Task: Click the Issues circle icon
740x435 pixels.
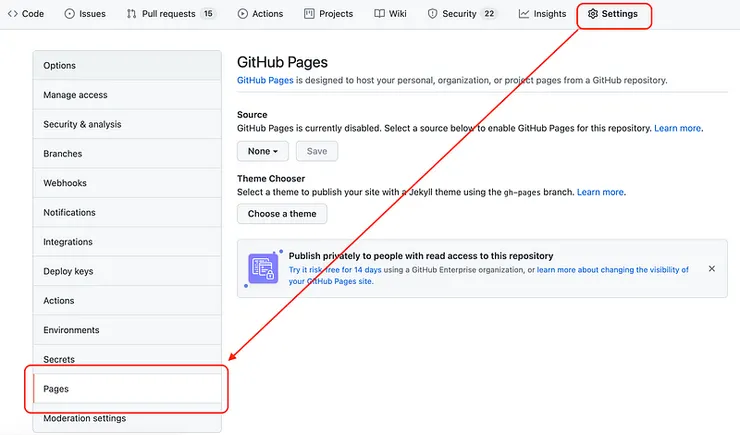Action: click(69, 14)
